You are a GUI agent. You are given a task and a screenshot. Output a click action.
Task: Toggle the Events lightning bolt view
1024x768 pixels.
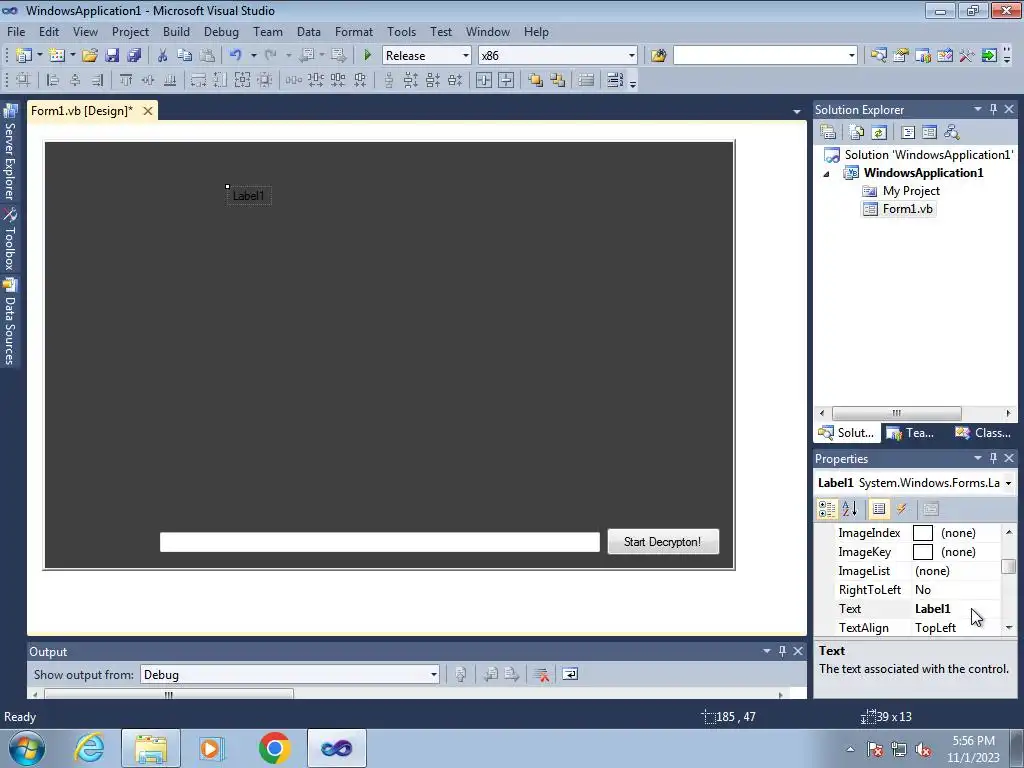[901, 509]
